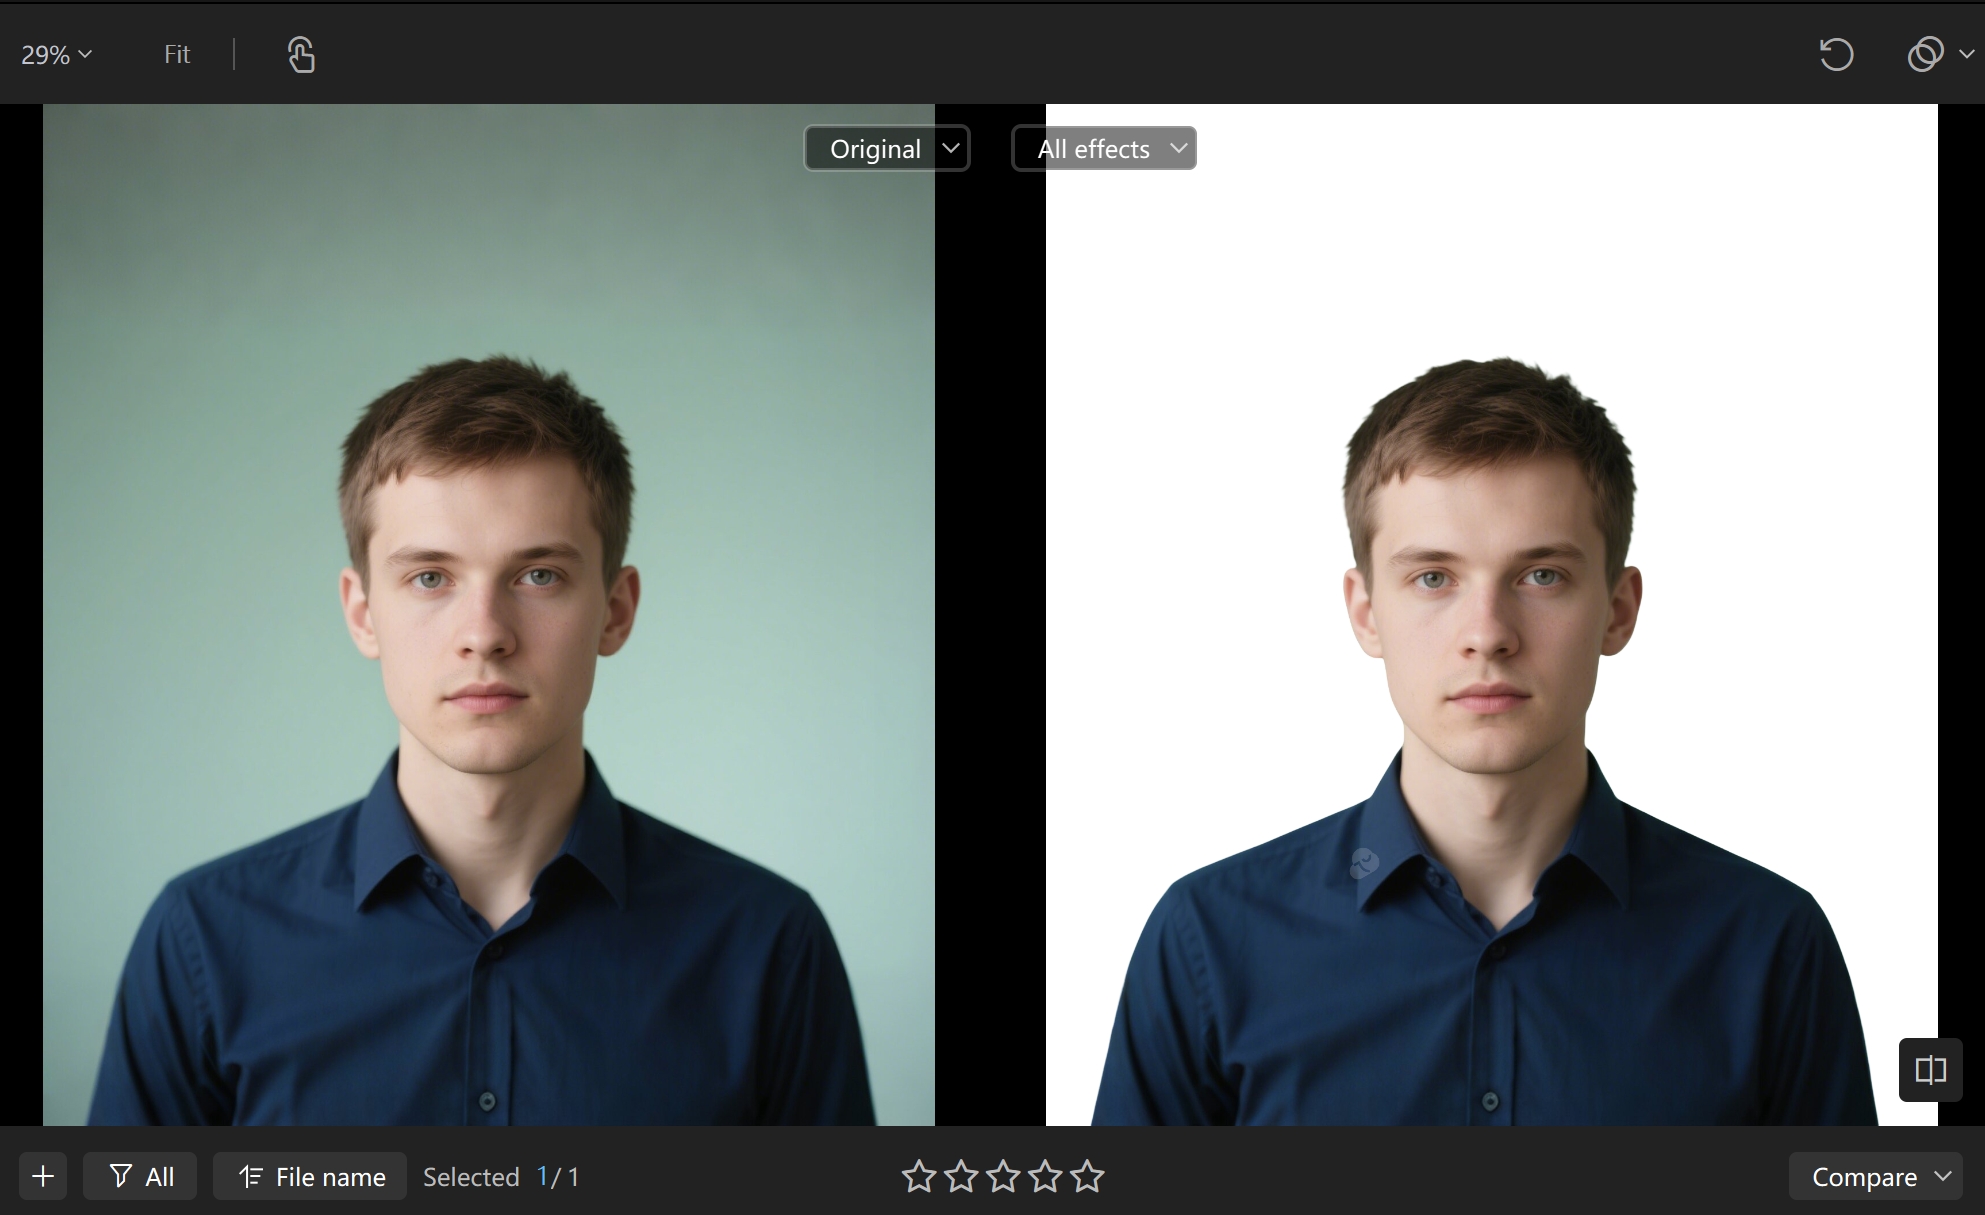Open the All effects dropdown
Viewport: 1985px width, 1215px height.
pos(1104,148)
